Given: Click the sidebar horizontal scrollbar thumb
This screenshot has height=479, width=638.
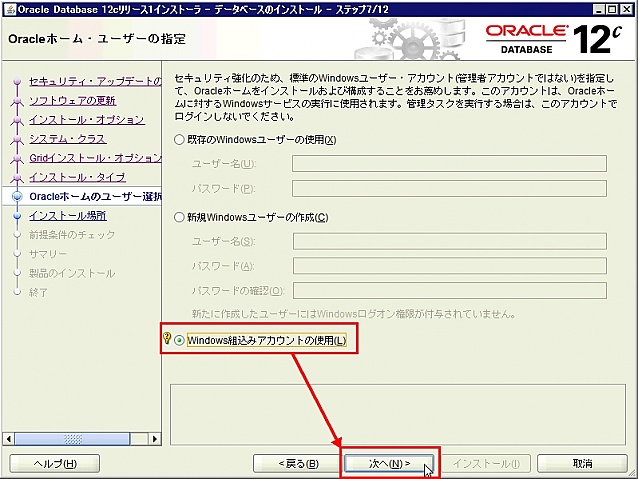Looking at the screenshot, I should 72,439.
